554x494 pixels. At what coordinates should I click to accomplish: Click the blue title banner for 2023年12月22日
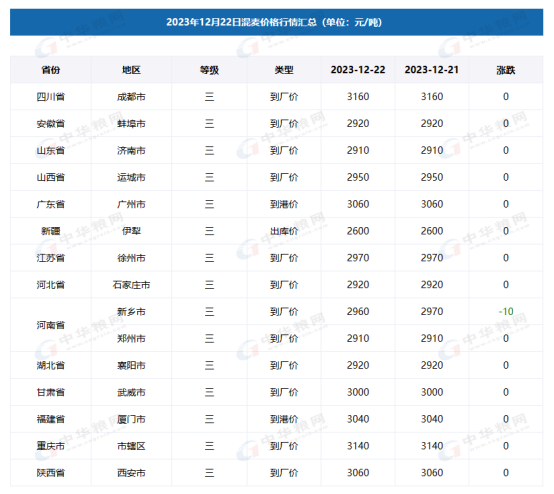(x=276, y=22)
